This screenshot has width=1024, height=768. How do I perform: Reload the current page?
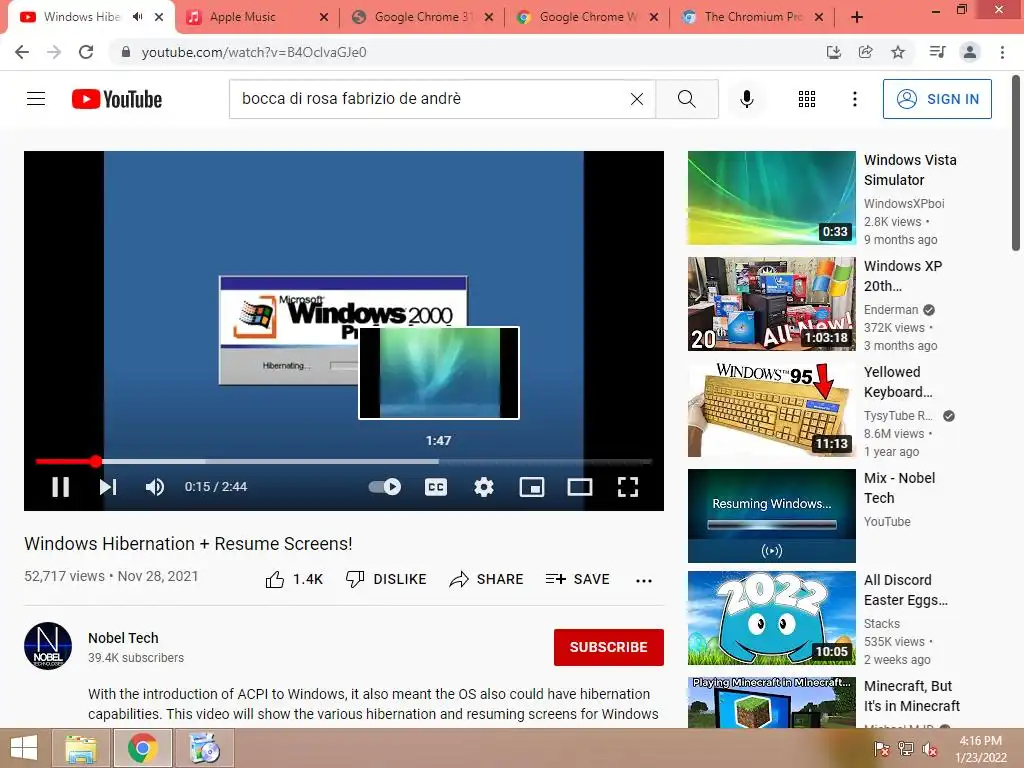[x=86, y=52]
